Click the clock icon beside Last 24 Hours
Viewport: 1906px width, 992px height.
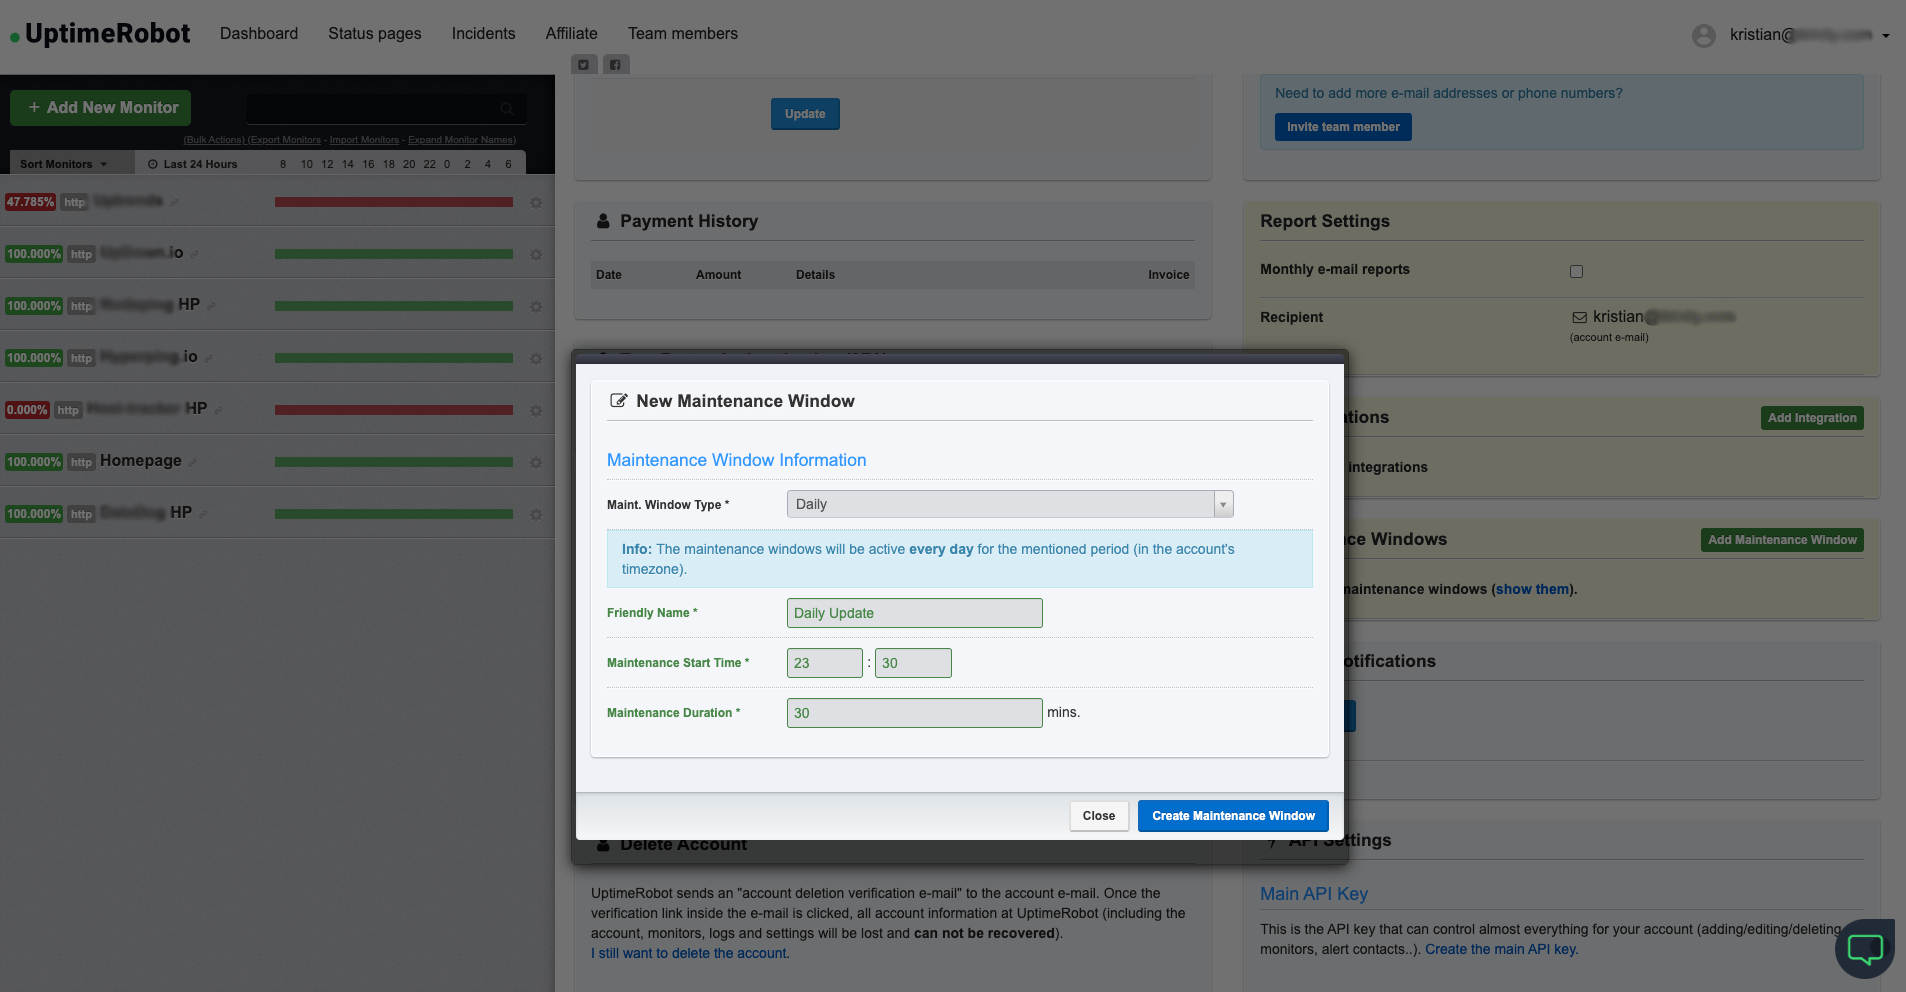pyautogui.click(x=153, y=164)
